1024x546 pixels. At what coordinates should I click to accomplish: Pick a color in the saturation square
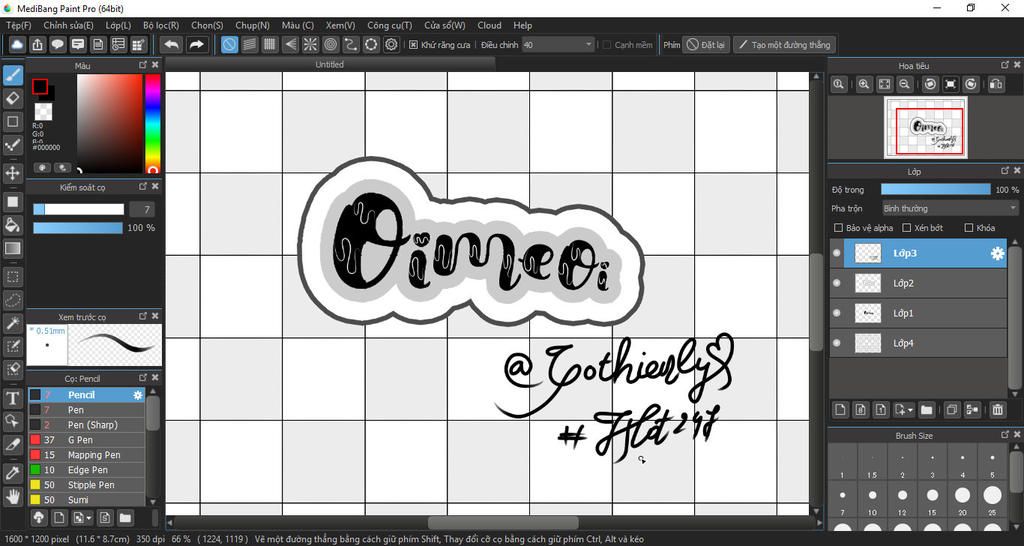[x=109, y=123]
